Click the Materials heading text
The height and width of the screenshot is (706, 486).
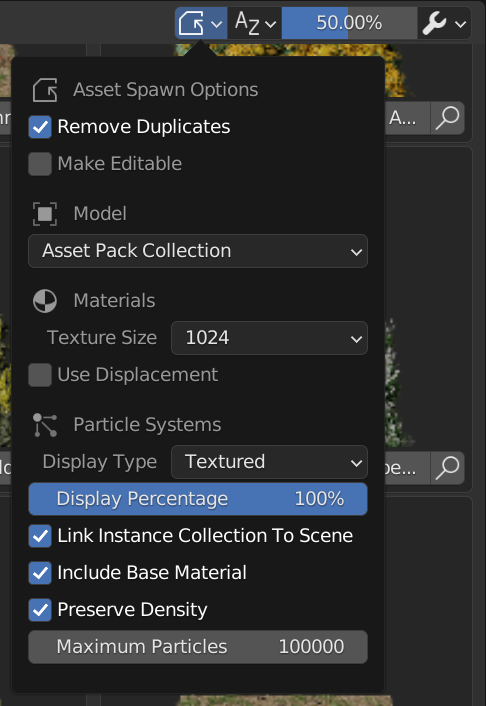coord(114,301)
